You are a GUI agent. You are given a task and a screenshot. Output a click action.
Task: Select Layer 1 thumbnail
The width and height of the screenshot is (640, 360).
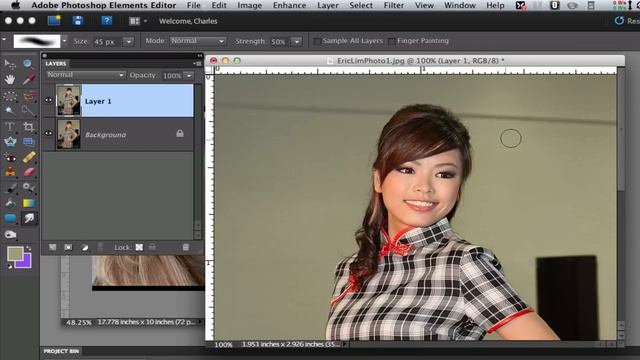pos(68,100)
